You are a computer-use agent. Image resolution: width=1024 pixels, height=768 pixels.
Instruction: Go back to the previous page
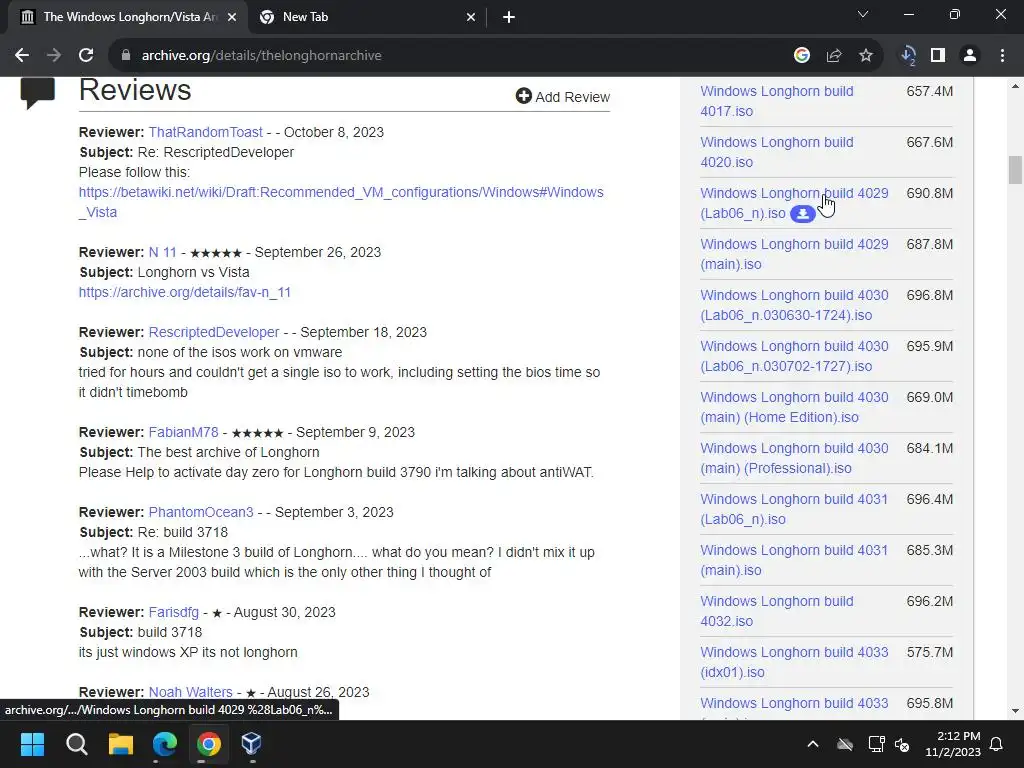pos(22,56)
